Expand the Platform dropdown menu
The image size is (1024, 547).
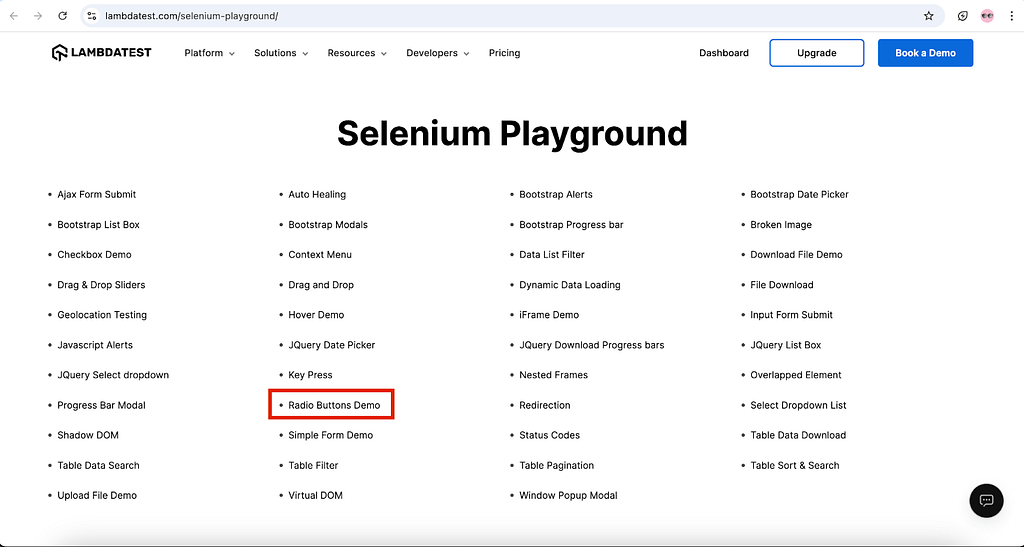(x=209, y=53)
